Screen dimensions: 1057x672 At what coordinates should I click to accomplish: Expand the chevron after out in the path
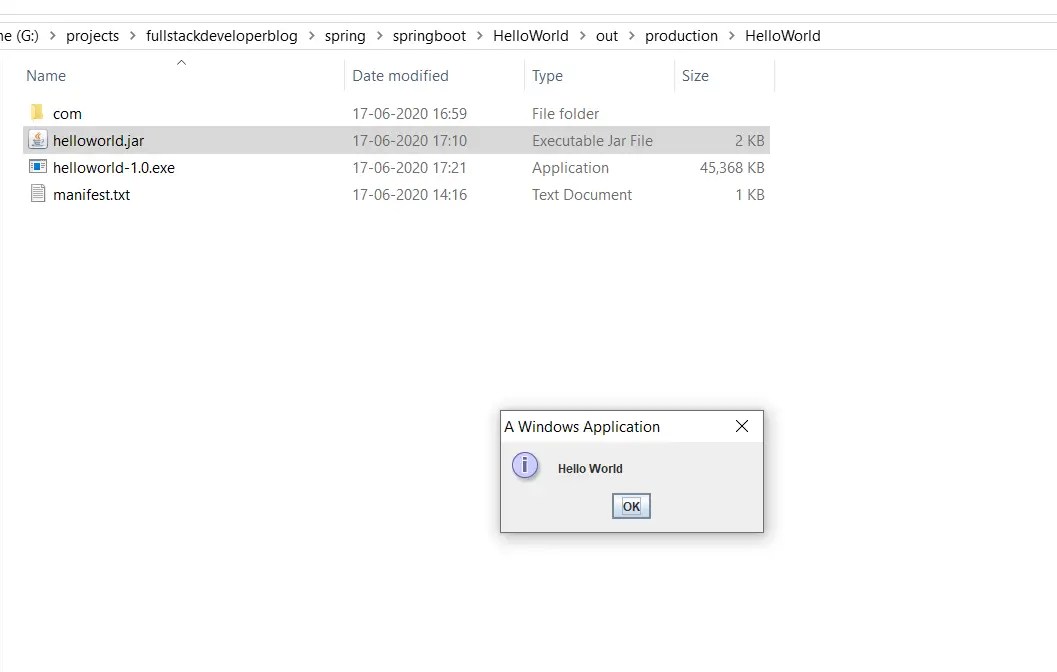pyautogui.click(x=632, y=36)
